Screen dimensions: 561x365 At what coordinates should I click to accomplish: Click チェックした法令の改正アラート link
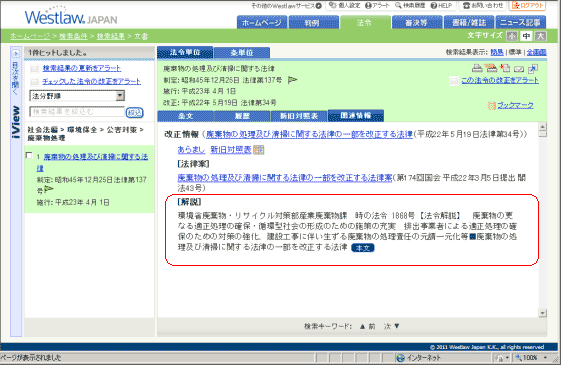pyautogui.click(x=92, y=82)
